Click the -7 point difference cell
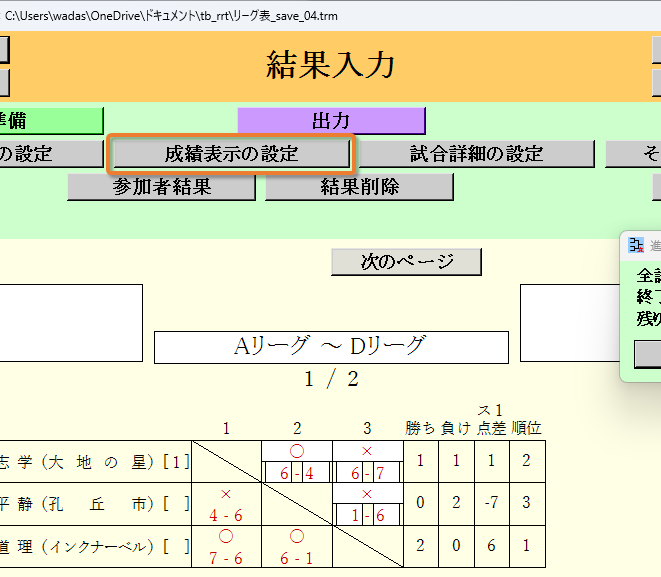Image resolution: width=661 pixels, height=577 pixels. click(492, 502)
